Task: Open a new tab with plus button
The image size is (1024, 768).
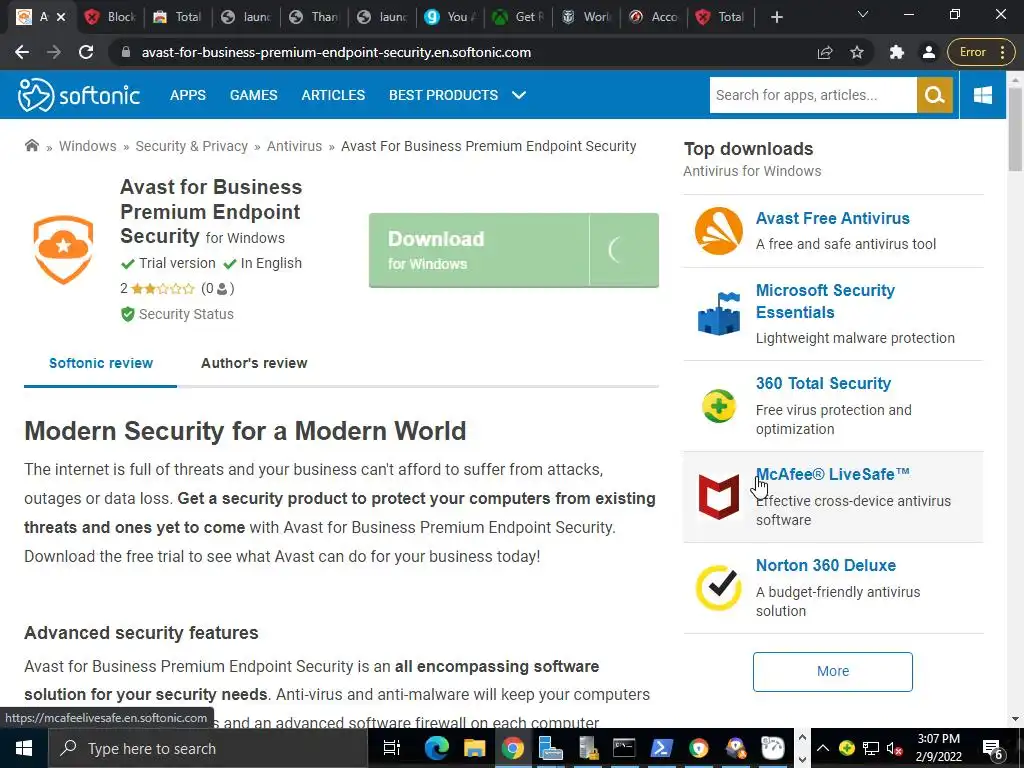Action: [776, 17]
